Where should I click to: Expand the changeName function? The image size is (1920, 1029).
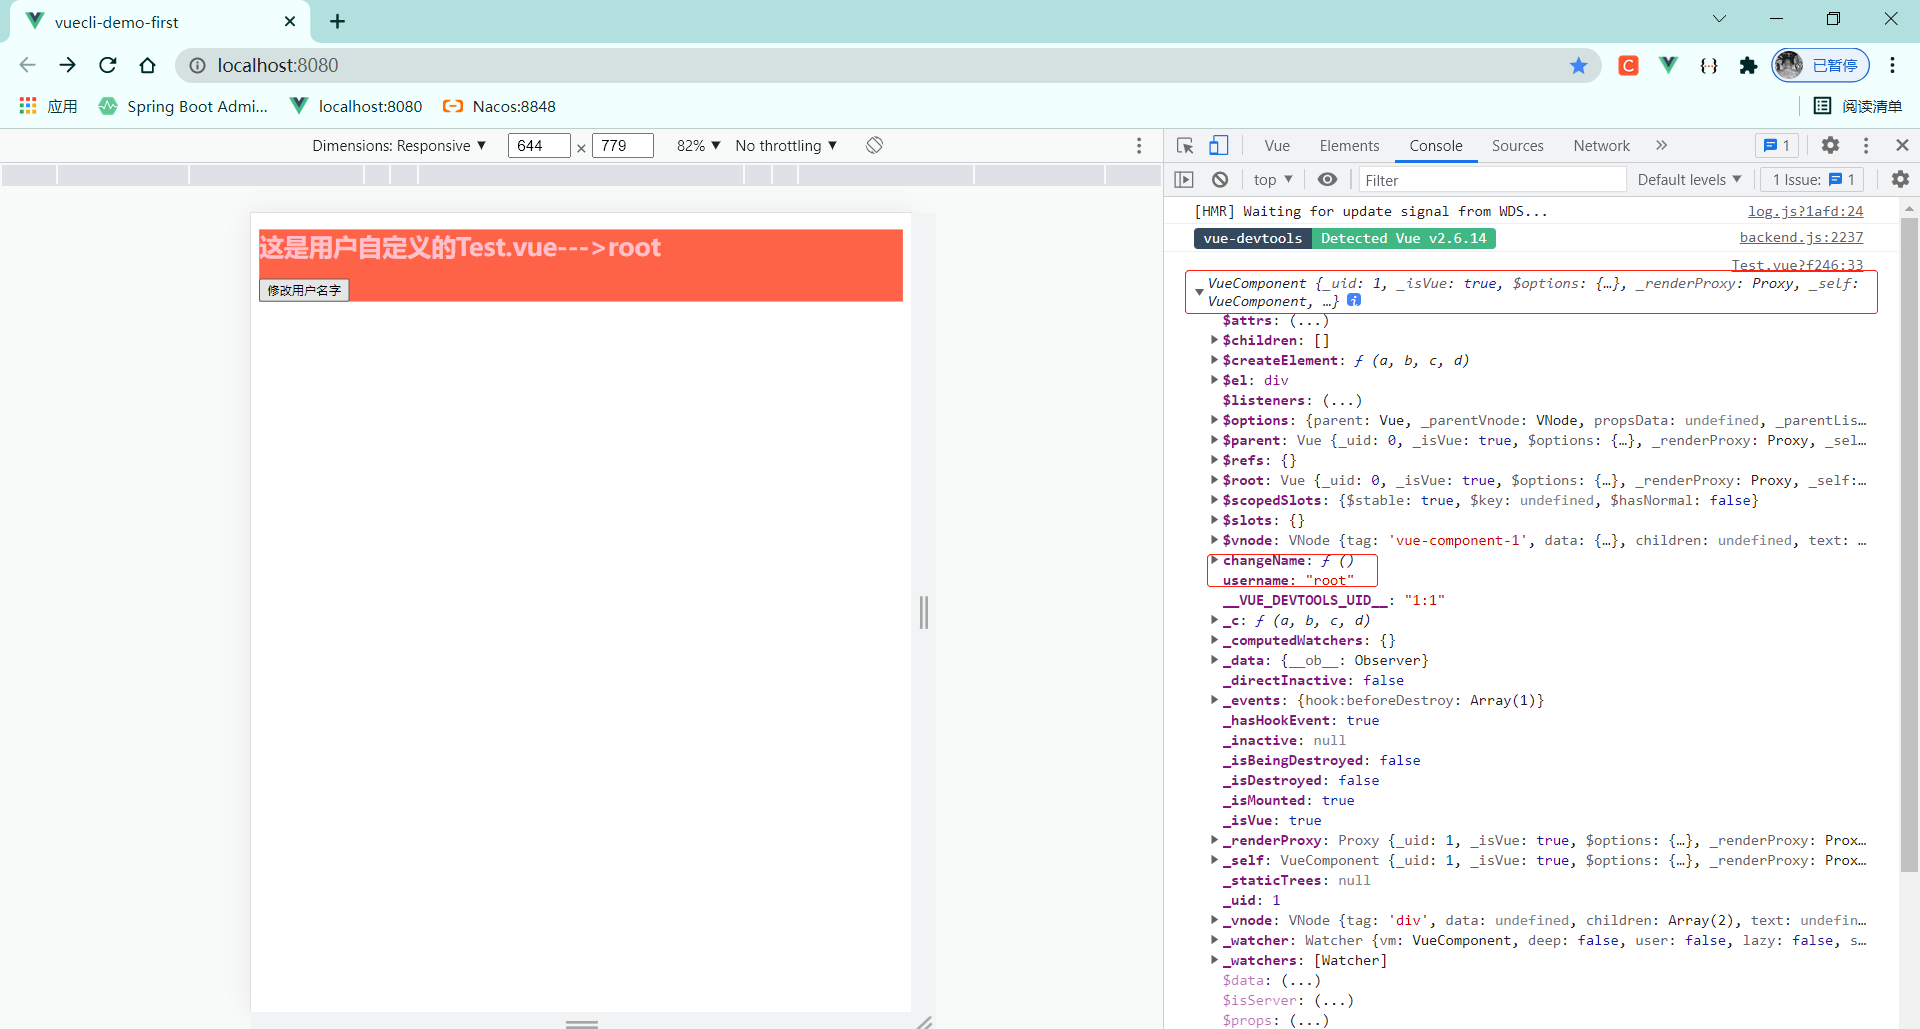tap(1214, 560)
